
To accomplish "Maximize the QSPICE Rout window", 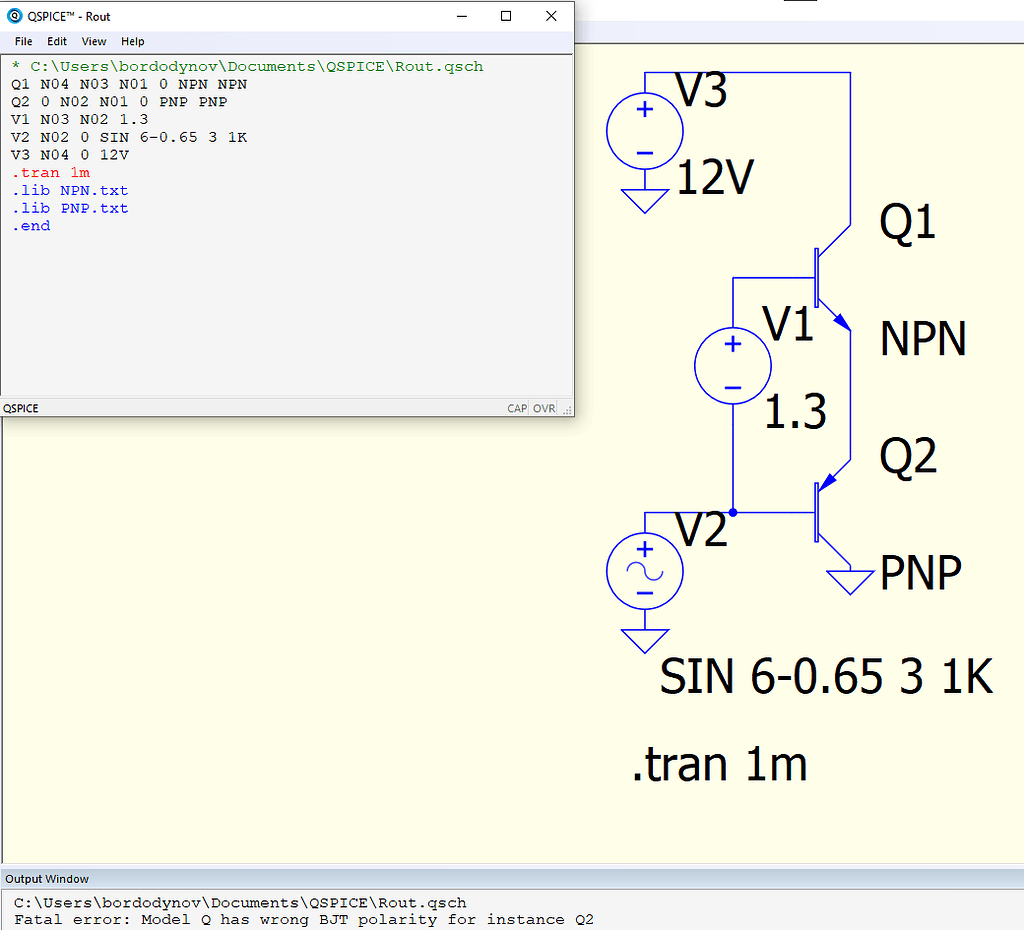I will click(x=506, y=16).
